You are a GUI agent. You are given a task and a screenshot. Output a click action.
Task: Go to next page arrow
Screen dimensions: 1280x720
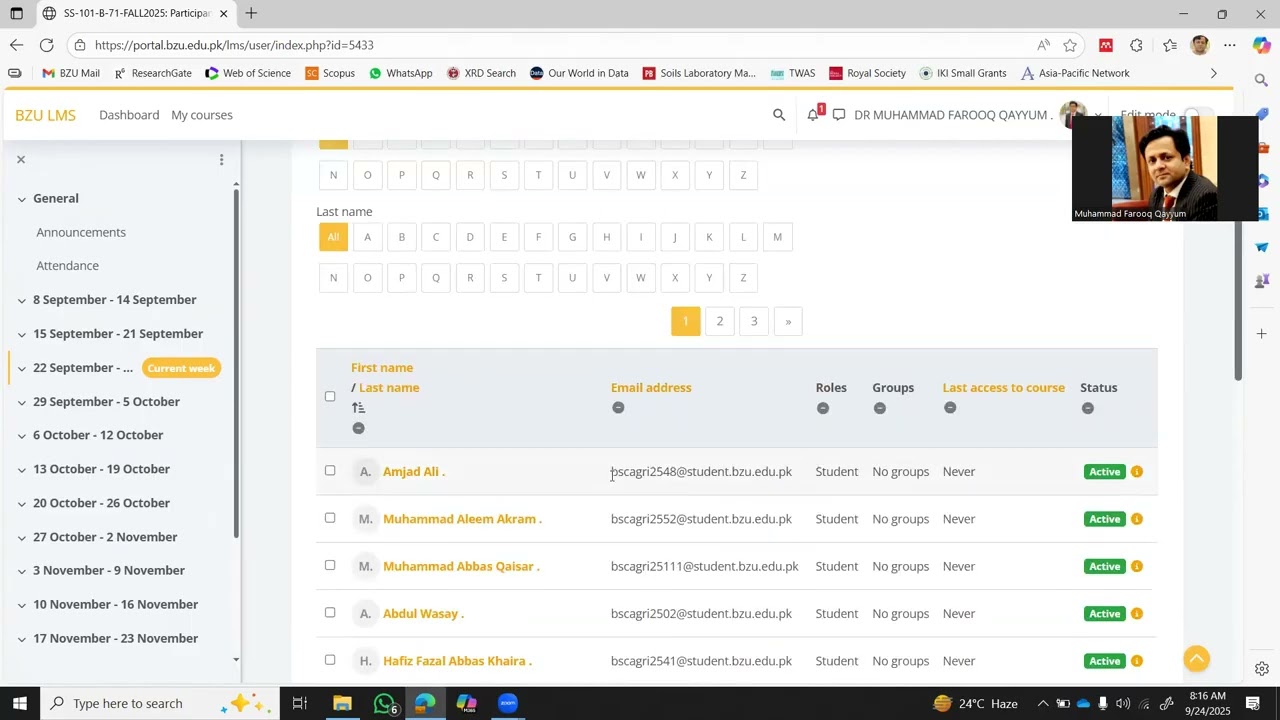[788, 321]
